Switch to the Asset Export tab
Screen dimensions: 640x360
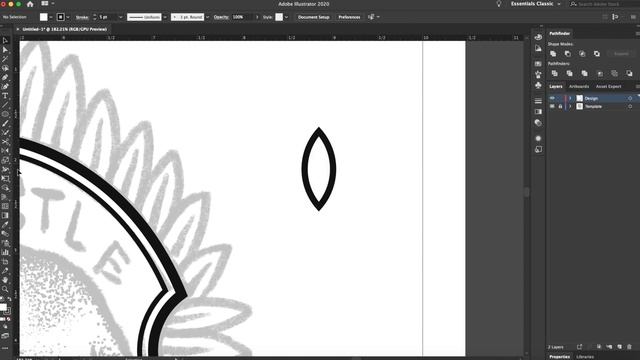[x=608, y=87]
